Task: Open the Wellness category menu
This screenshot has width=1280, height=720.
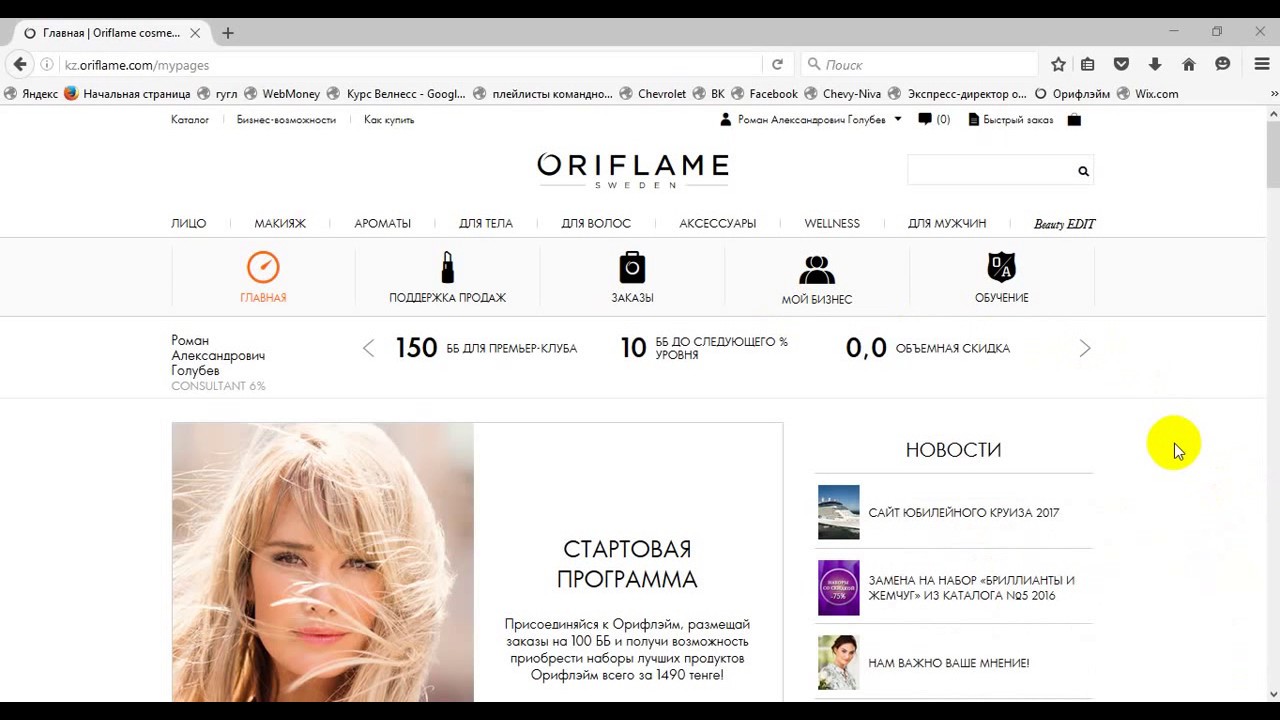Action: point(832,224)
